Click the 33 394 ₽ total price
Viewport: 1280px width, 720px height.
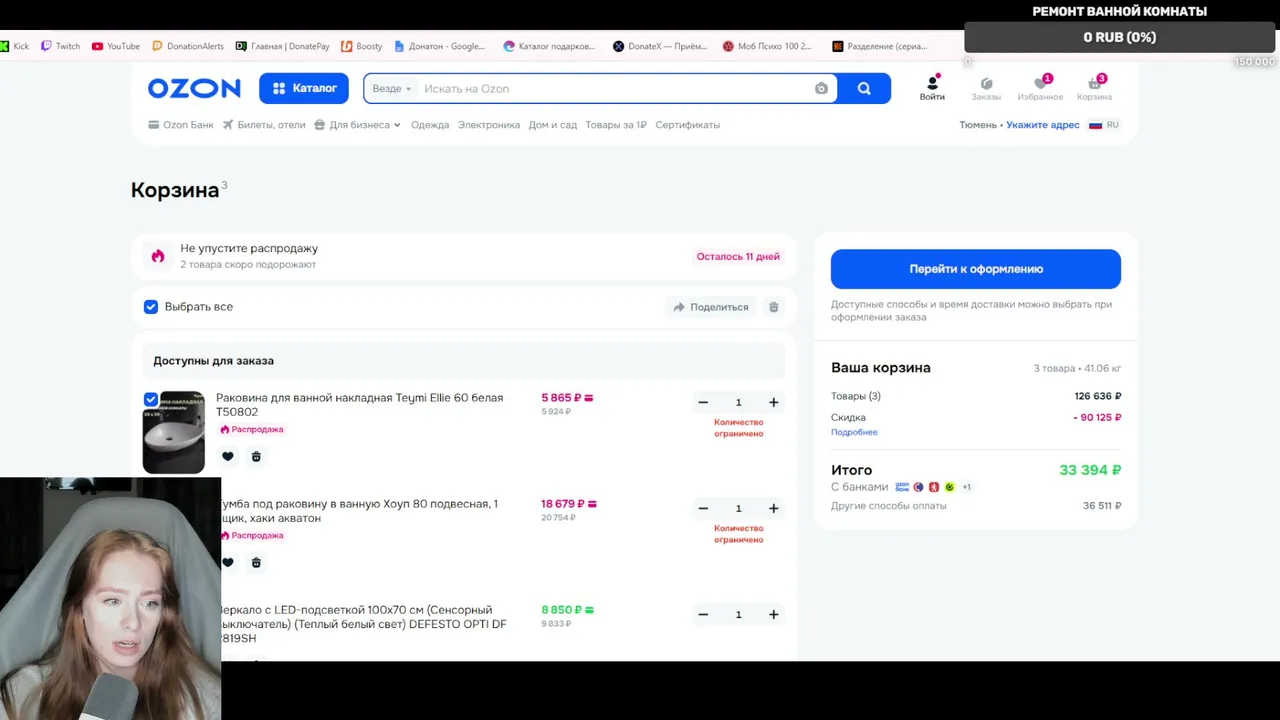1090,470
